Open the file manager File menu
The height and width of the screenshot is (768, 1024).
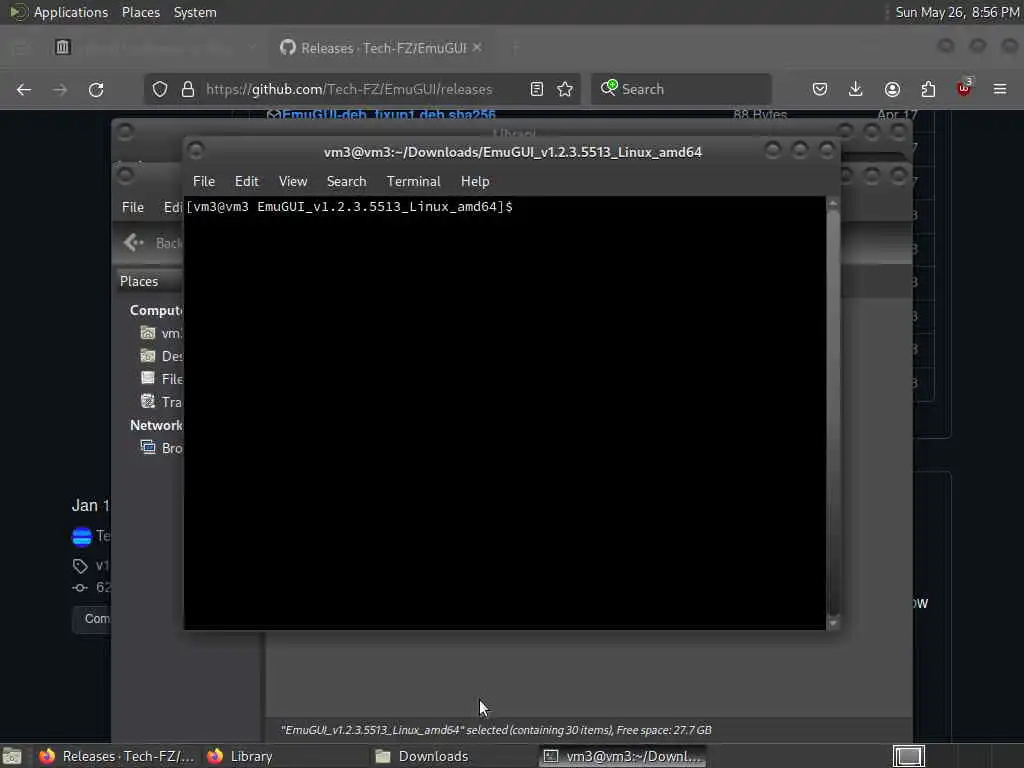tap(133, 207)
